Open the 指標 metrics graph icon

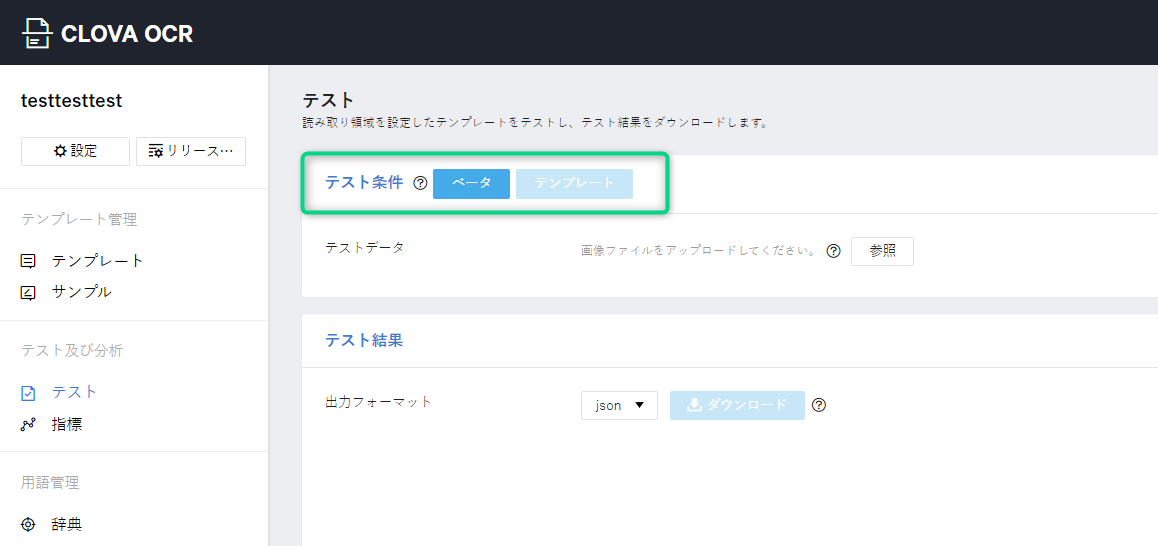click(x=28, y=425)
